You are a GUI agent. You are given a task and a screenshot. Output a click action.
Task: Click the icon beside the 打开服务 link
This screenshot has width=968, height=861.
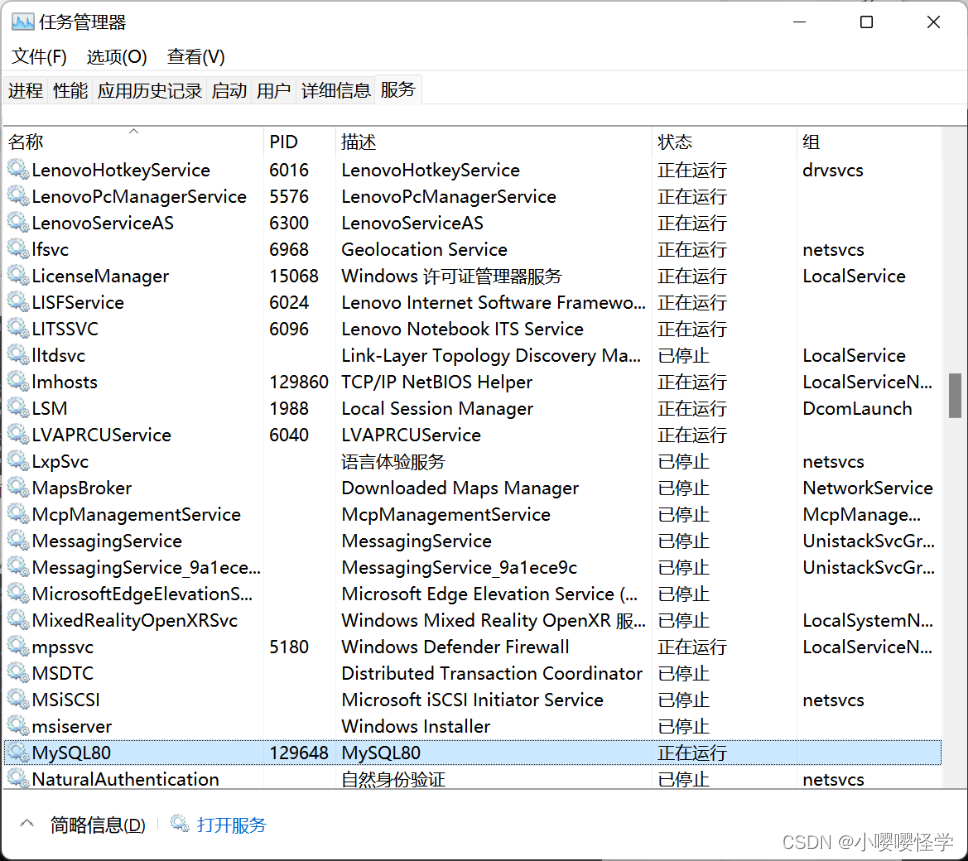point(180,824)
